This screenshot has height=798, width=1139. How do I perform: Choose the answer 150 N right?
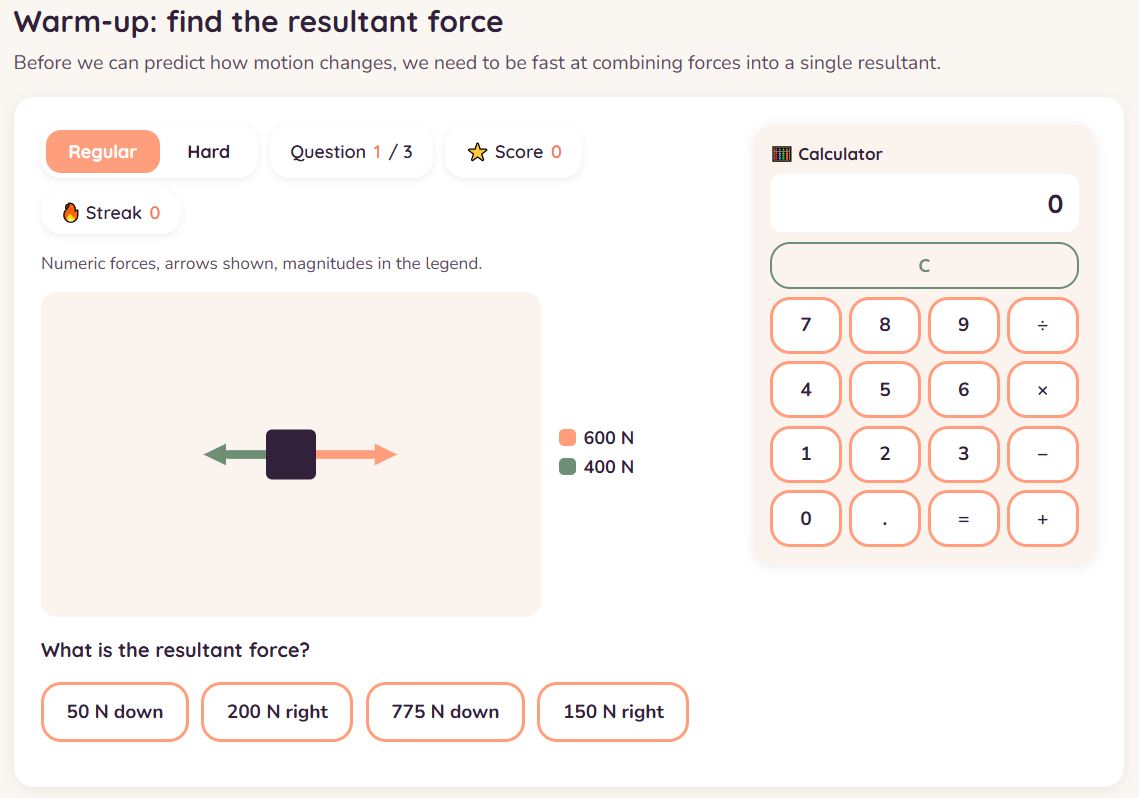coord(613,712)
